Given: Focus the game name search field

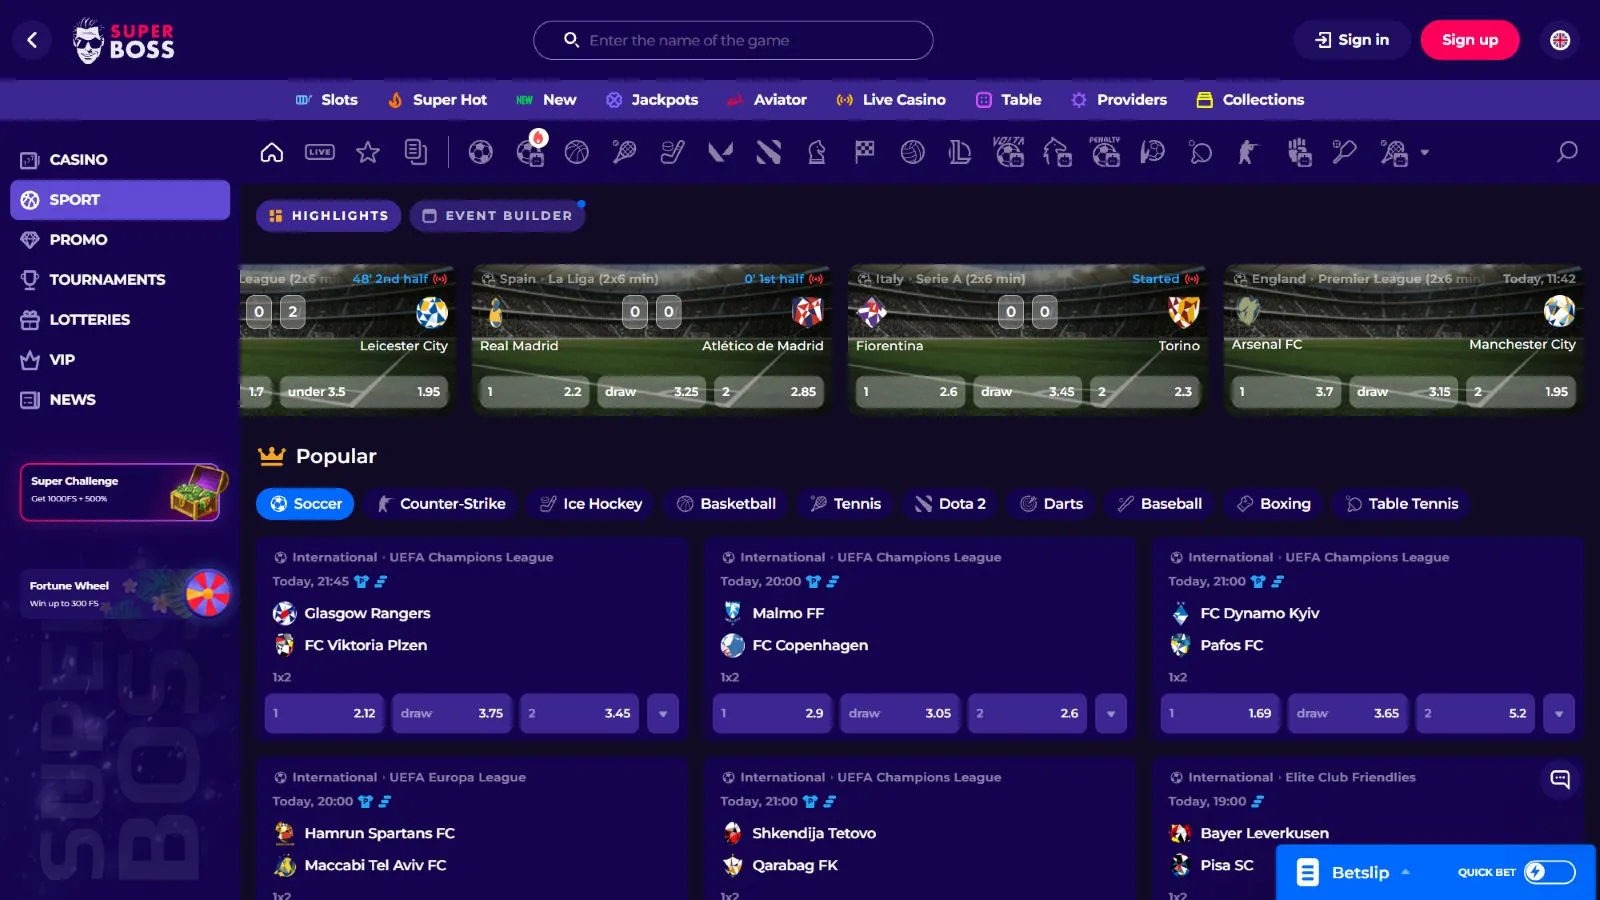Looking at the screenshot, I should [733, 40].
